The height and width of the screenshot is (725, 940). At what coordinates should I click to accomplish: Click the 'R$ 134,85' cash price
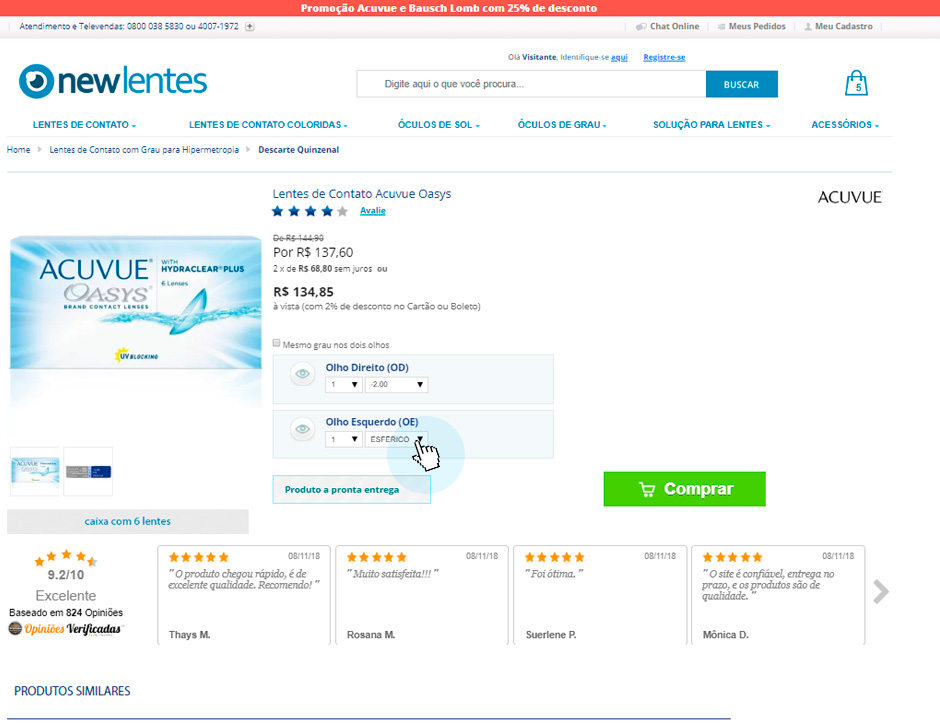click(303, 292)
